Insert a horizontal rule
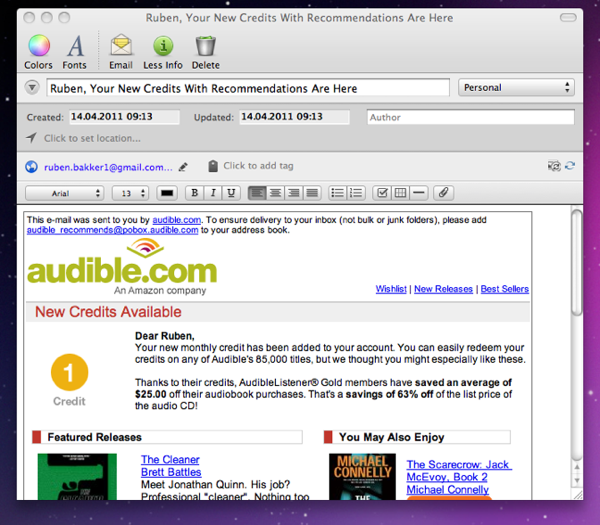 (419, 193)
